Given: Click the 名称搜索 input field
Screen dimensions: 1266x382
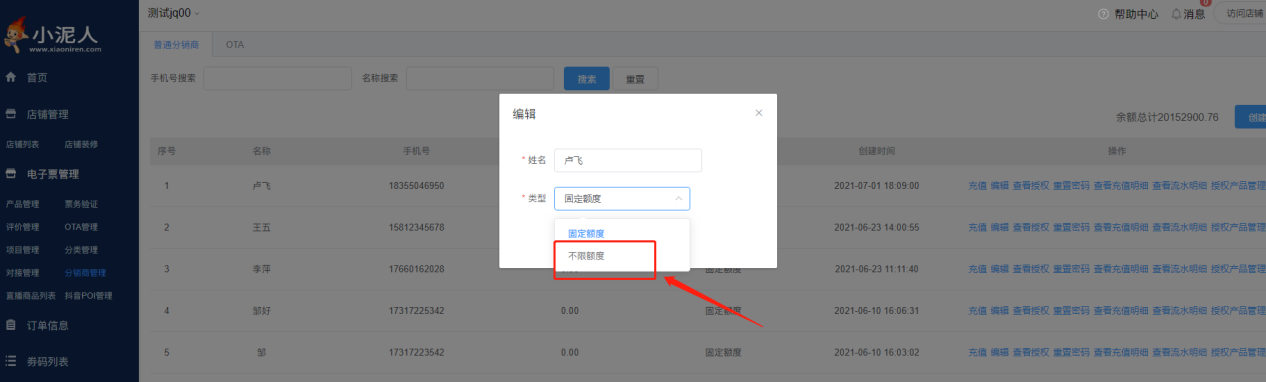Looking at the screenshot, I should 480,78.
